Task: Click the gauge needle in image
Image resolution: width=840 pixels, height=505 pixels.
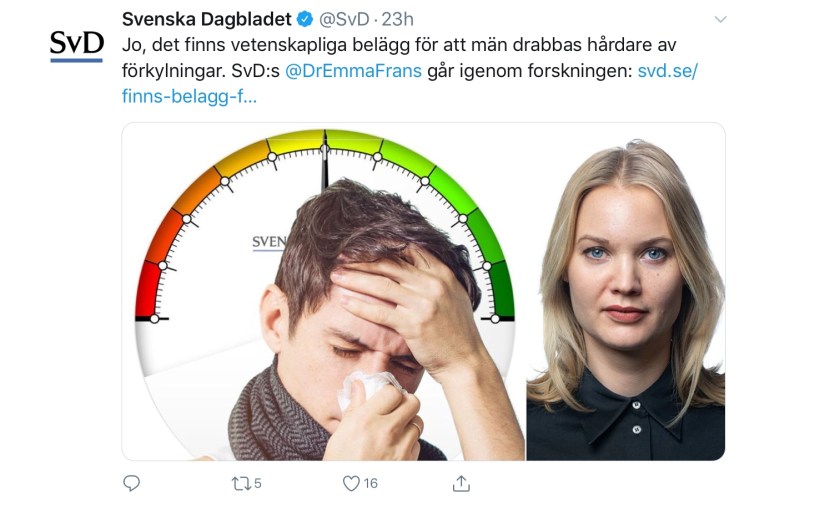Action: pyautogui.click(x=324, y=161)
